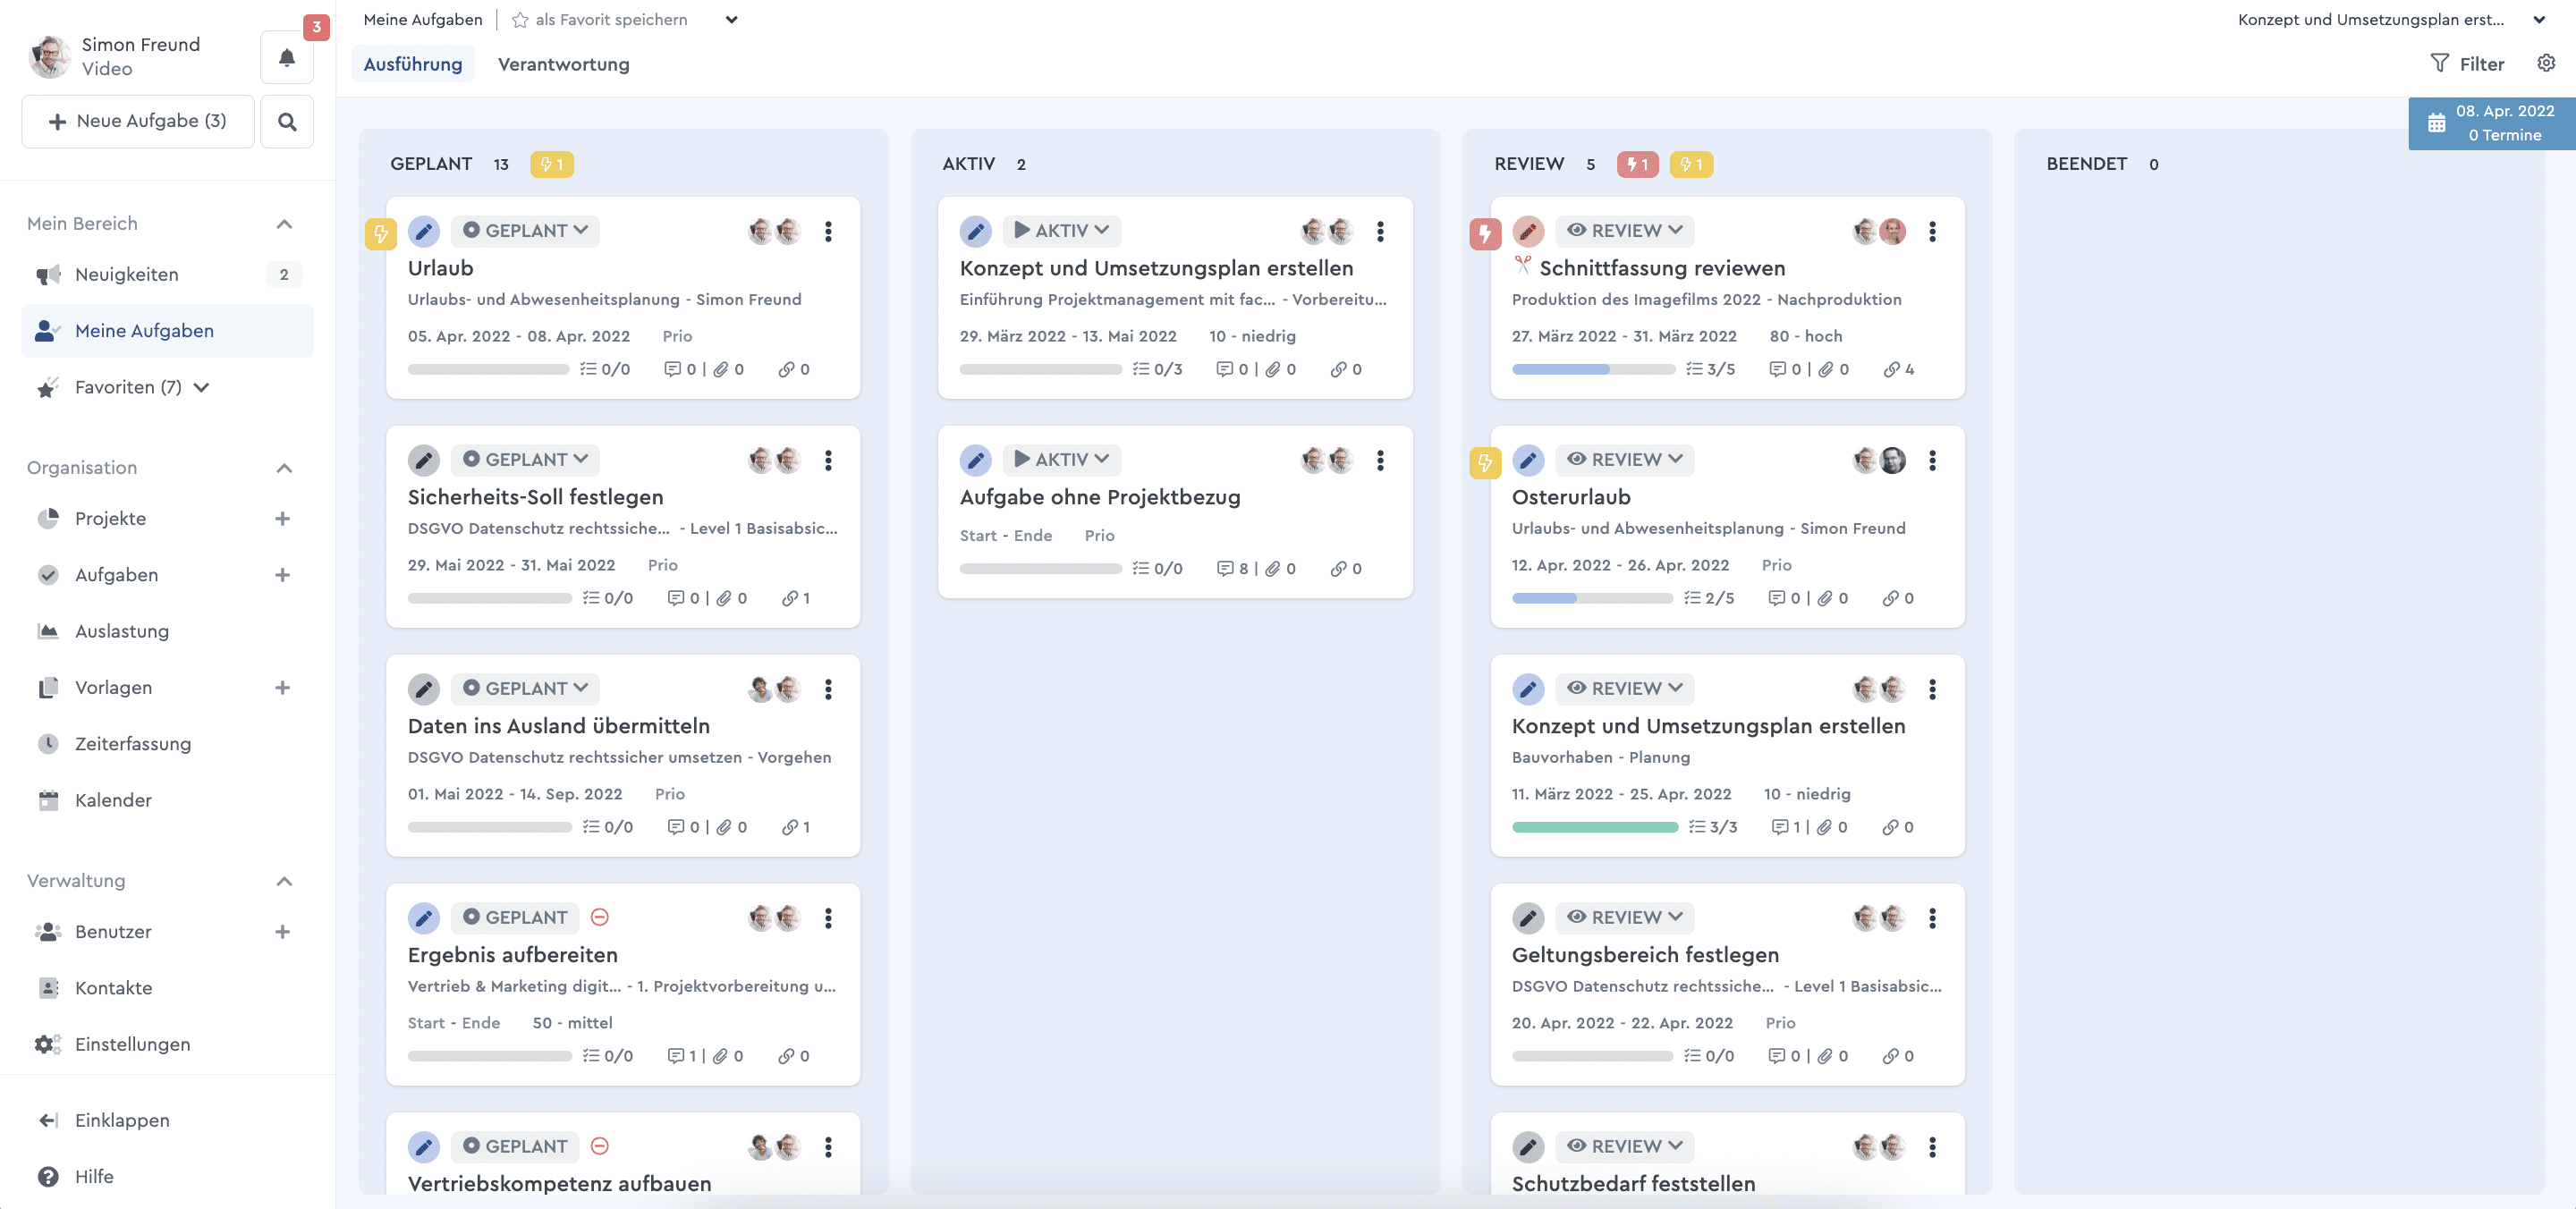Click comments icon on Aufgabe ohne Projektbezug
This screenshot has width=2576, height=1209.
tap(1225, 569)
